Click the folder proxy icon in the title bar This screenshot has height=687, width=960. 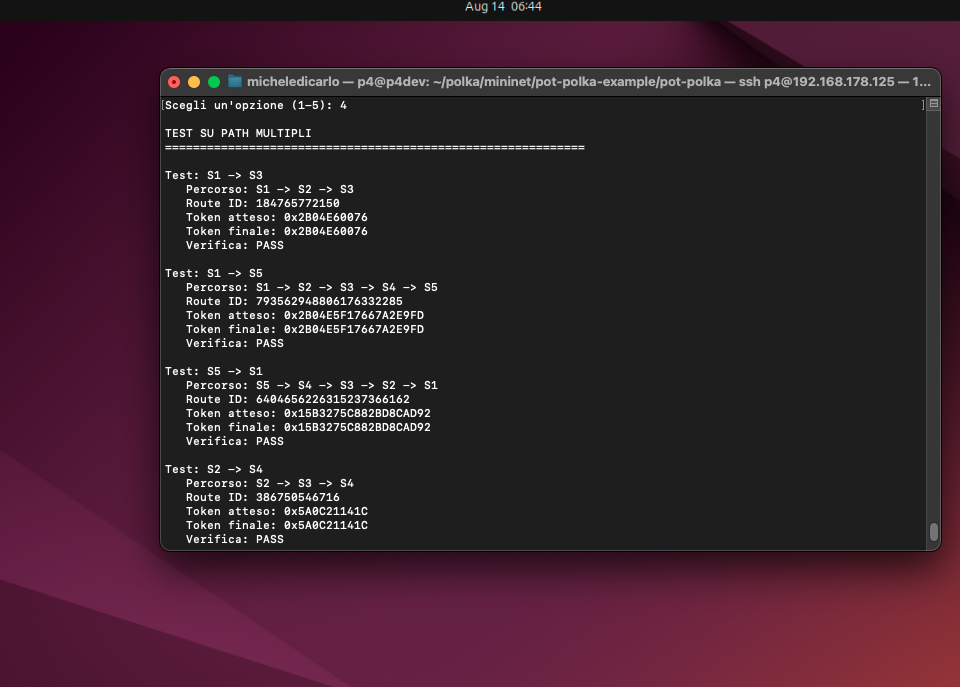pyautogui.click(x=235, y=82)
